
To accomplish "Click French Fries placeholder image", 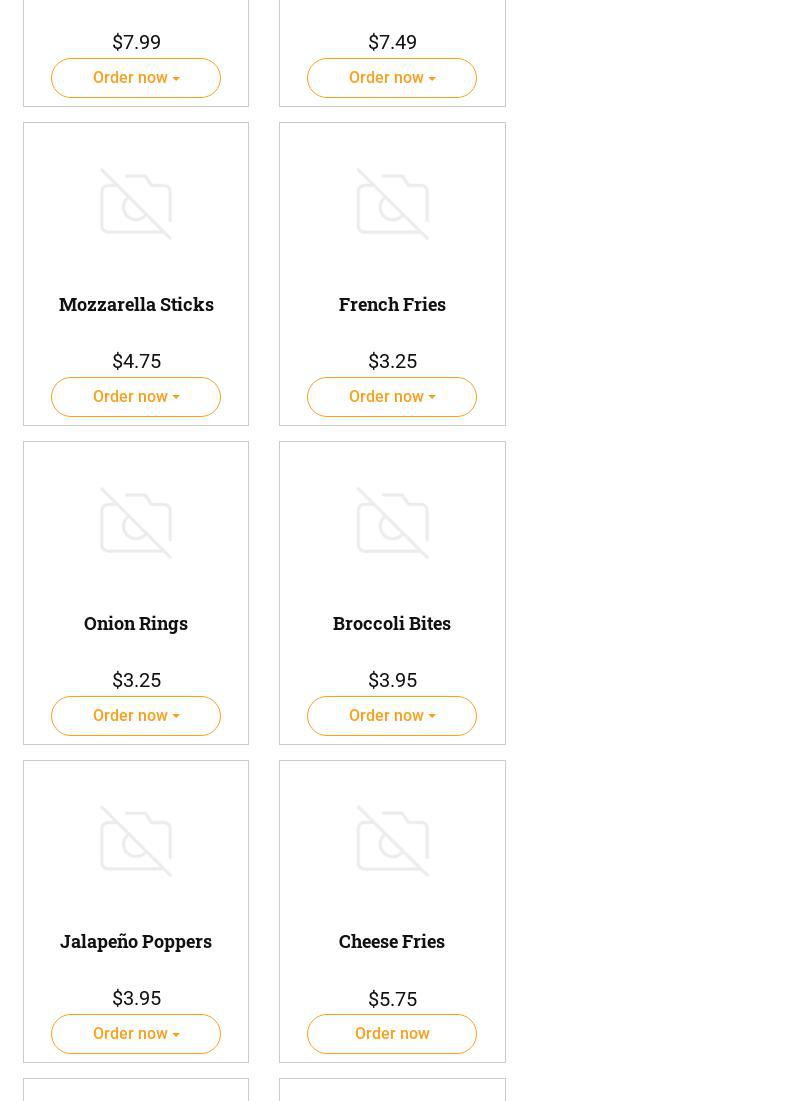I will coord(392,204).
